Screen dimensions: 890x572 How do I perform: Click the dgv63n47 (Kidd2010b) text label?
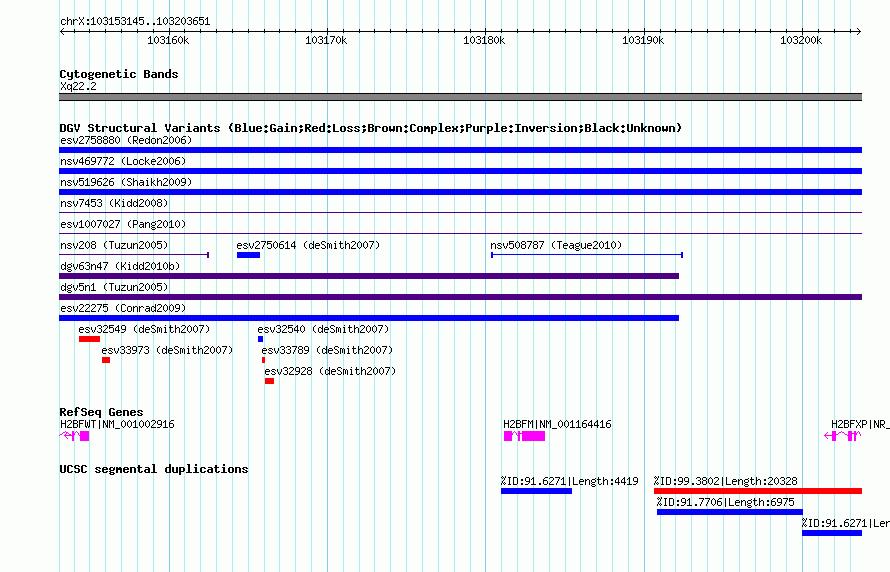coord(120,266)
